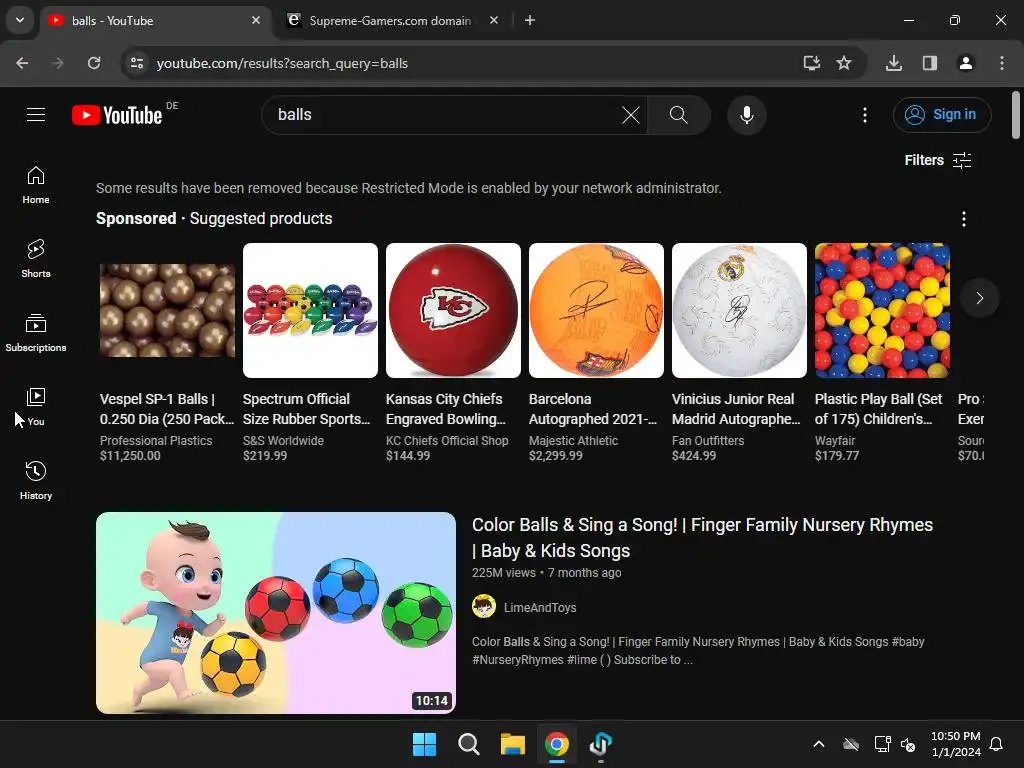Click the page vertical scrollbar
Viewport: 1024px width, 768px height.
pos(1016,116)
